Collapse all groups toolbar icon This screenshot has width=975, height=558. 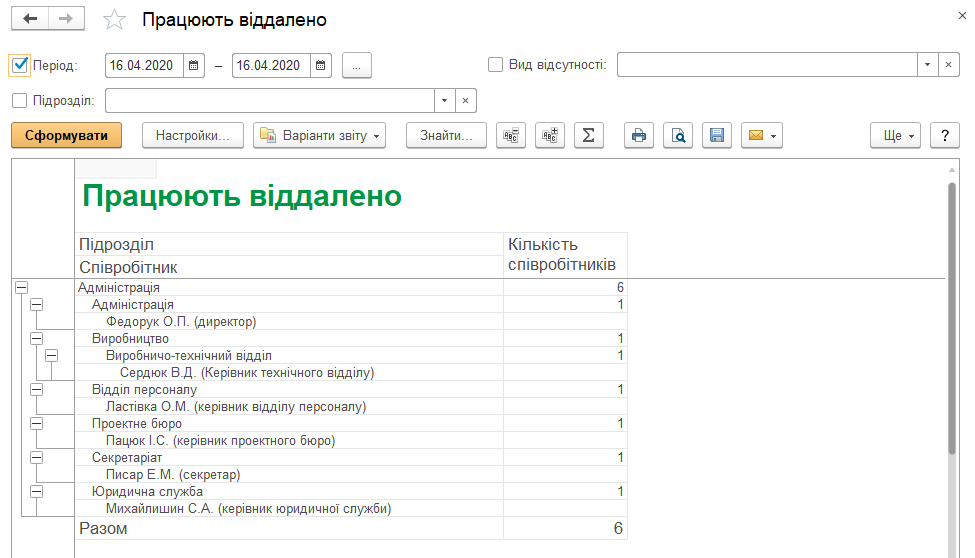point(511,136)
